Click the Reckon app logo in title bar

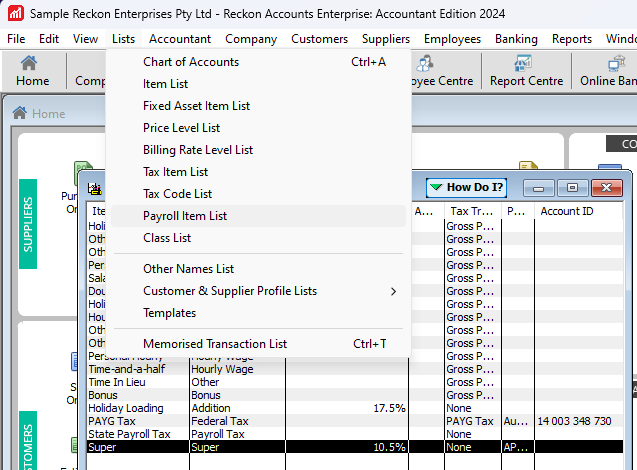pyautogui.click(x=15, y=13)
